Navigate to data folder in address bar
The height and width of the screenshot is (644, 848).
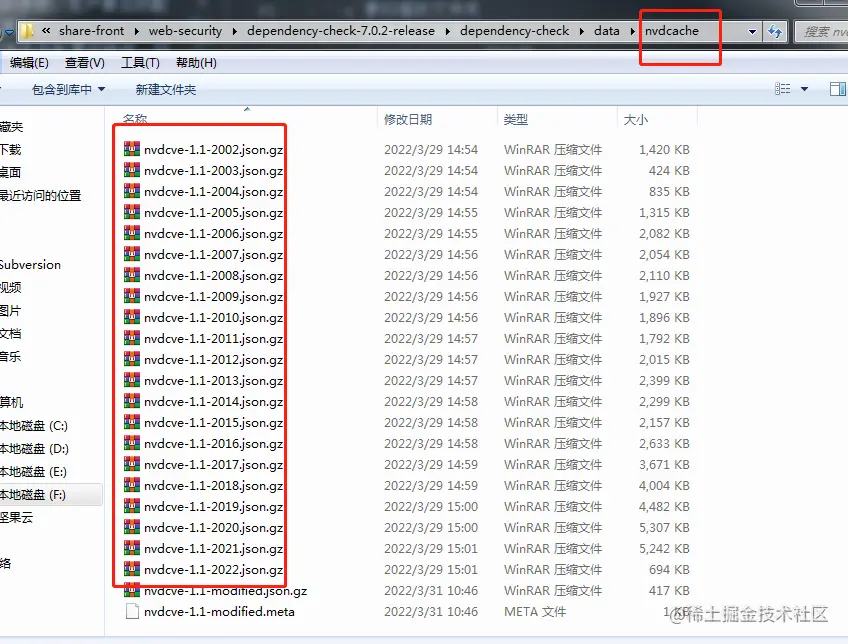pos(607,31)
